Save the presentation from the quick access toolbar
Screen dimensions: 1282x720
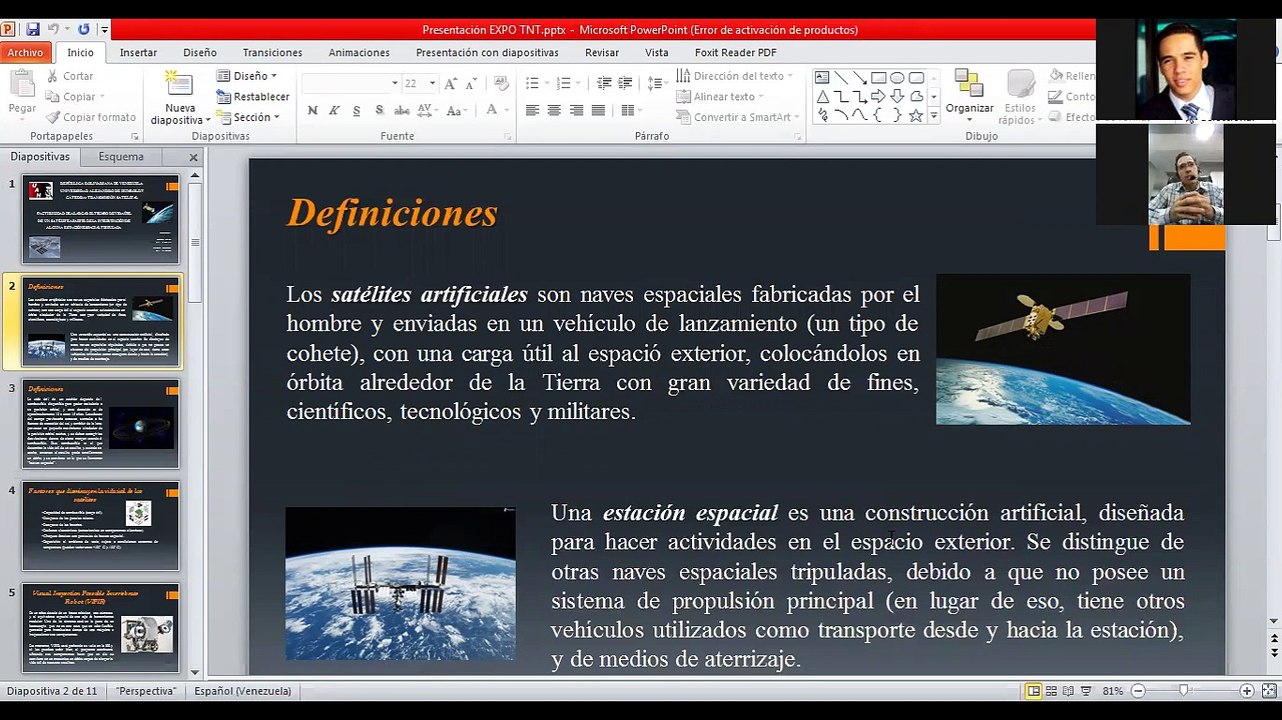[33, 30]
